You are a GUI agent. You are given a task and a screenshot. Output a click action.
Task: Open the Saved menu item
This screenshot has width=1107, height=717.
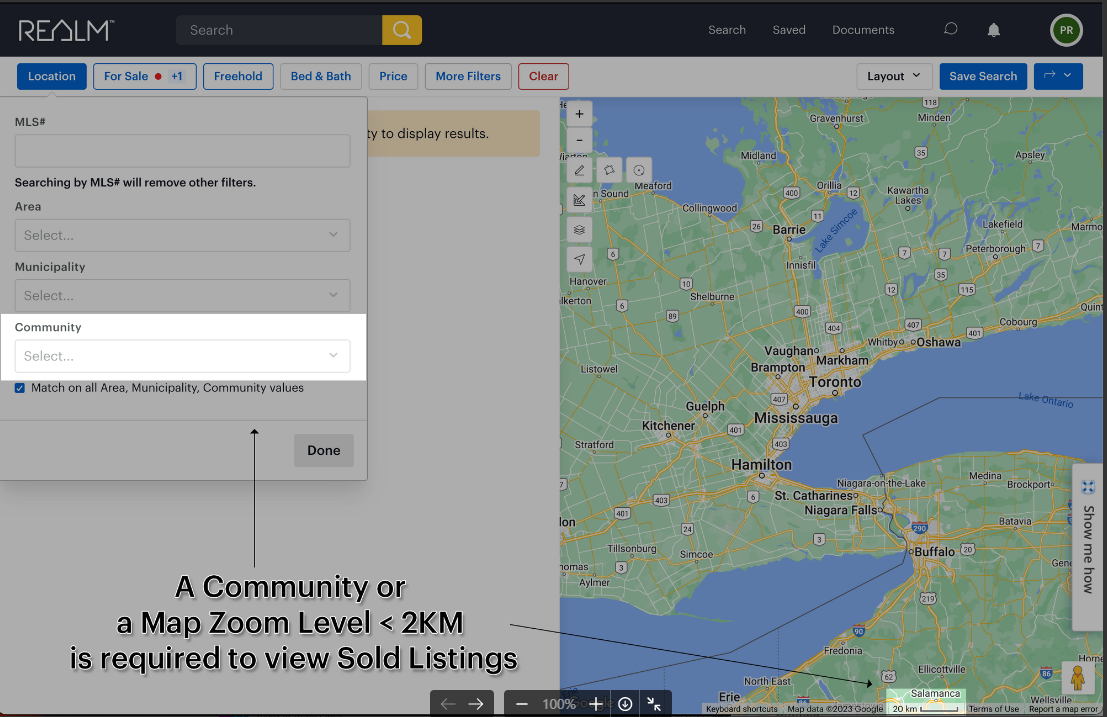[x=788, y=30]
